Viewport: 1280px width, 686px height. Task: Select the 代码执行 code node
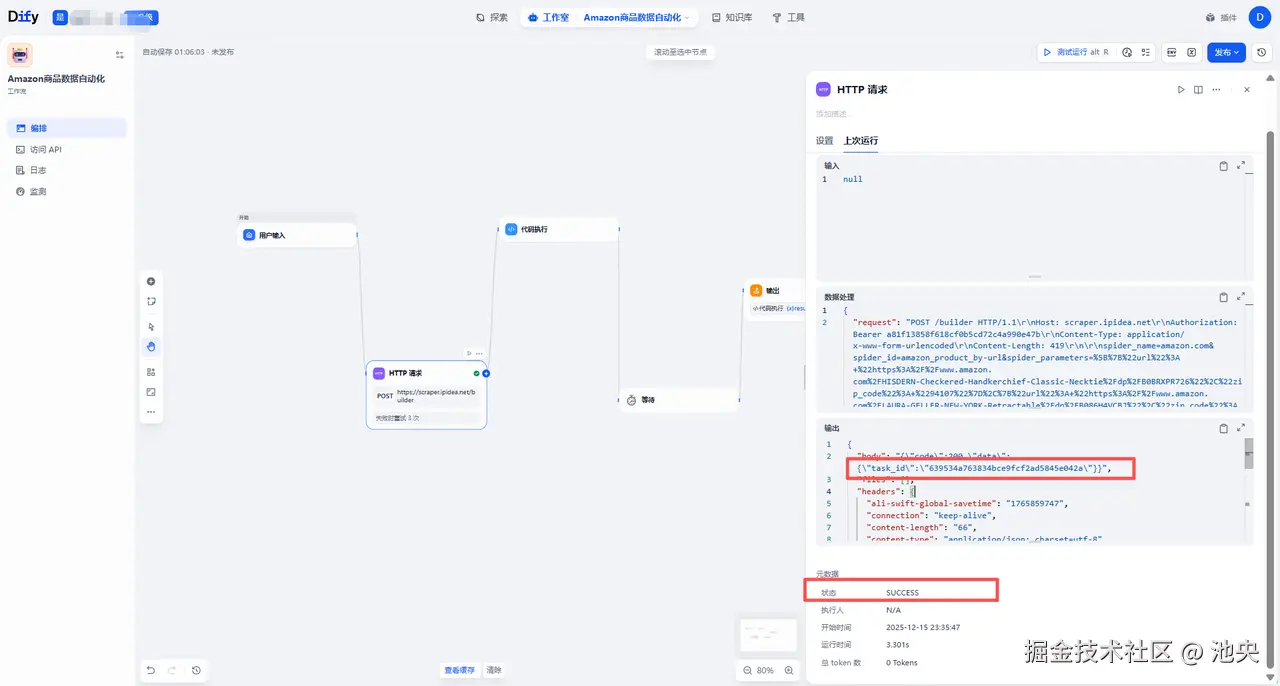(x=559, y=229)
